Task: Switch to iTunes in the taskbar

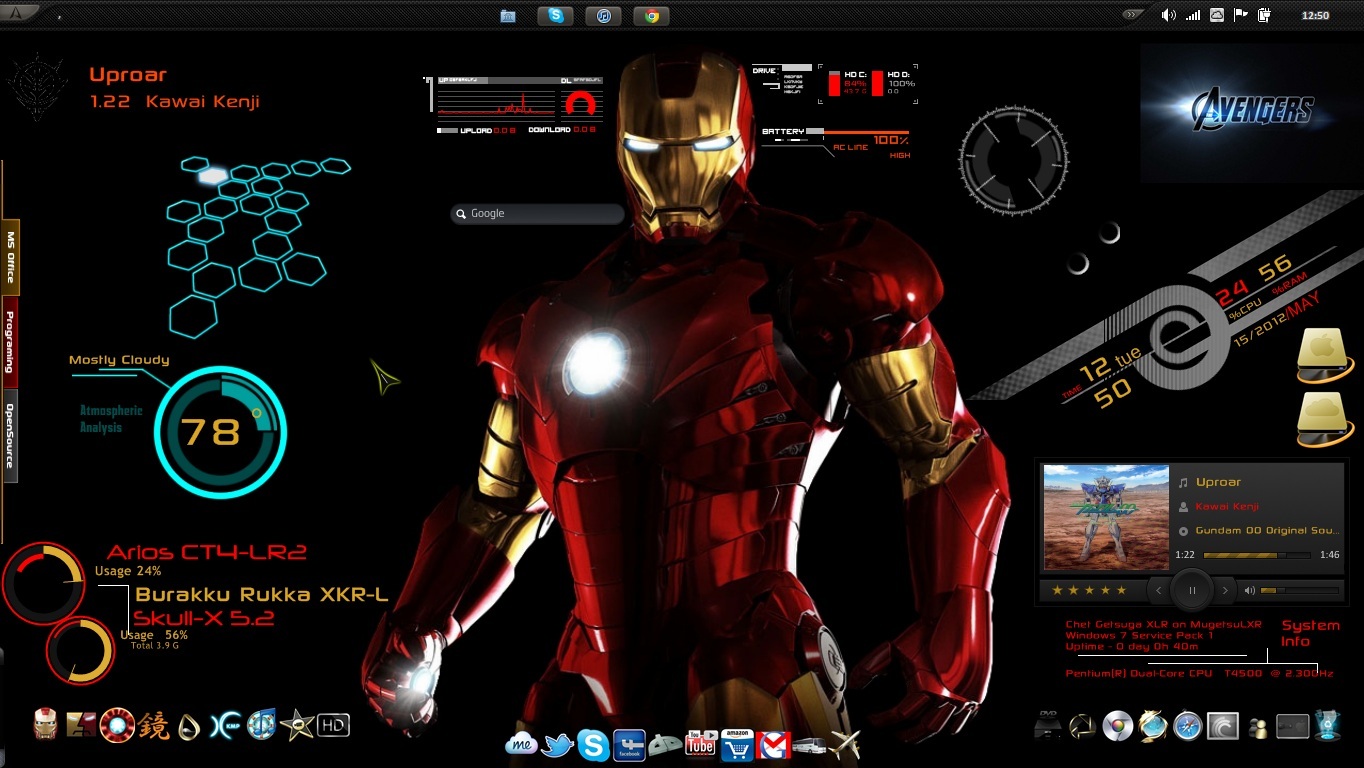Action: pyautogui.click(x=603, y=15)
